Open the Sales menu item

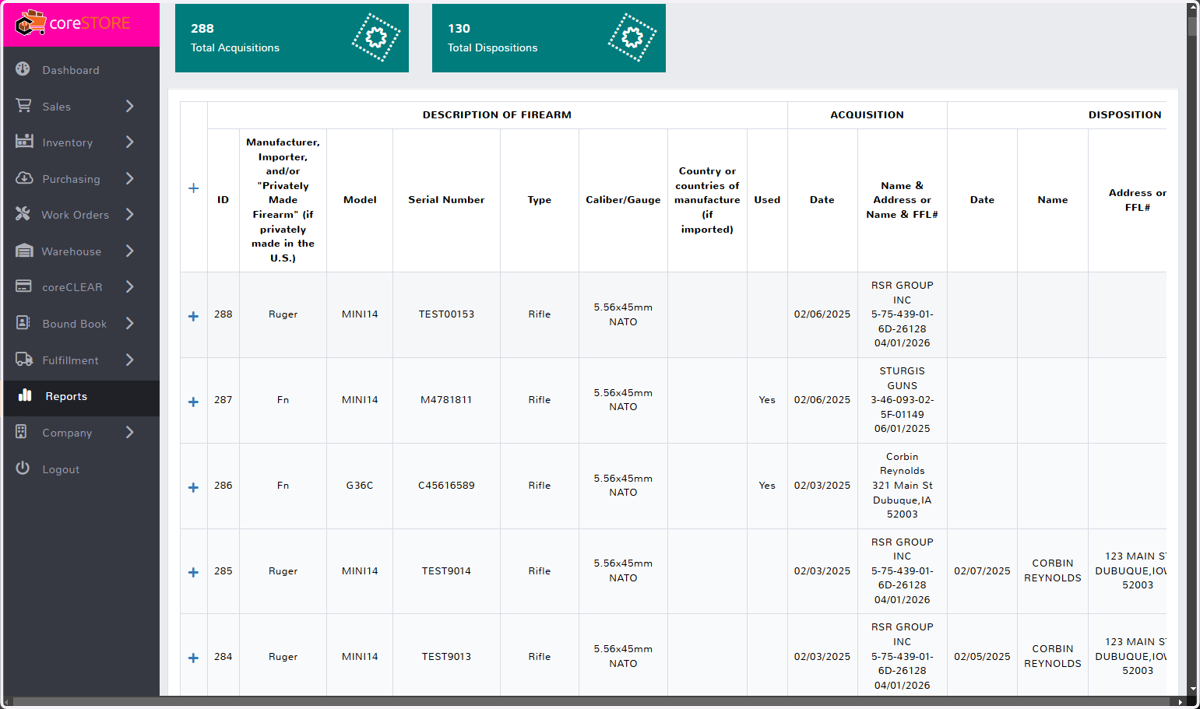click(x=80, y=106)
